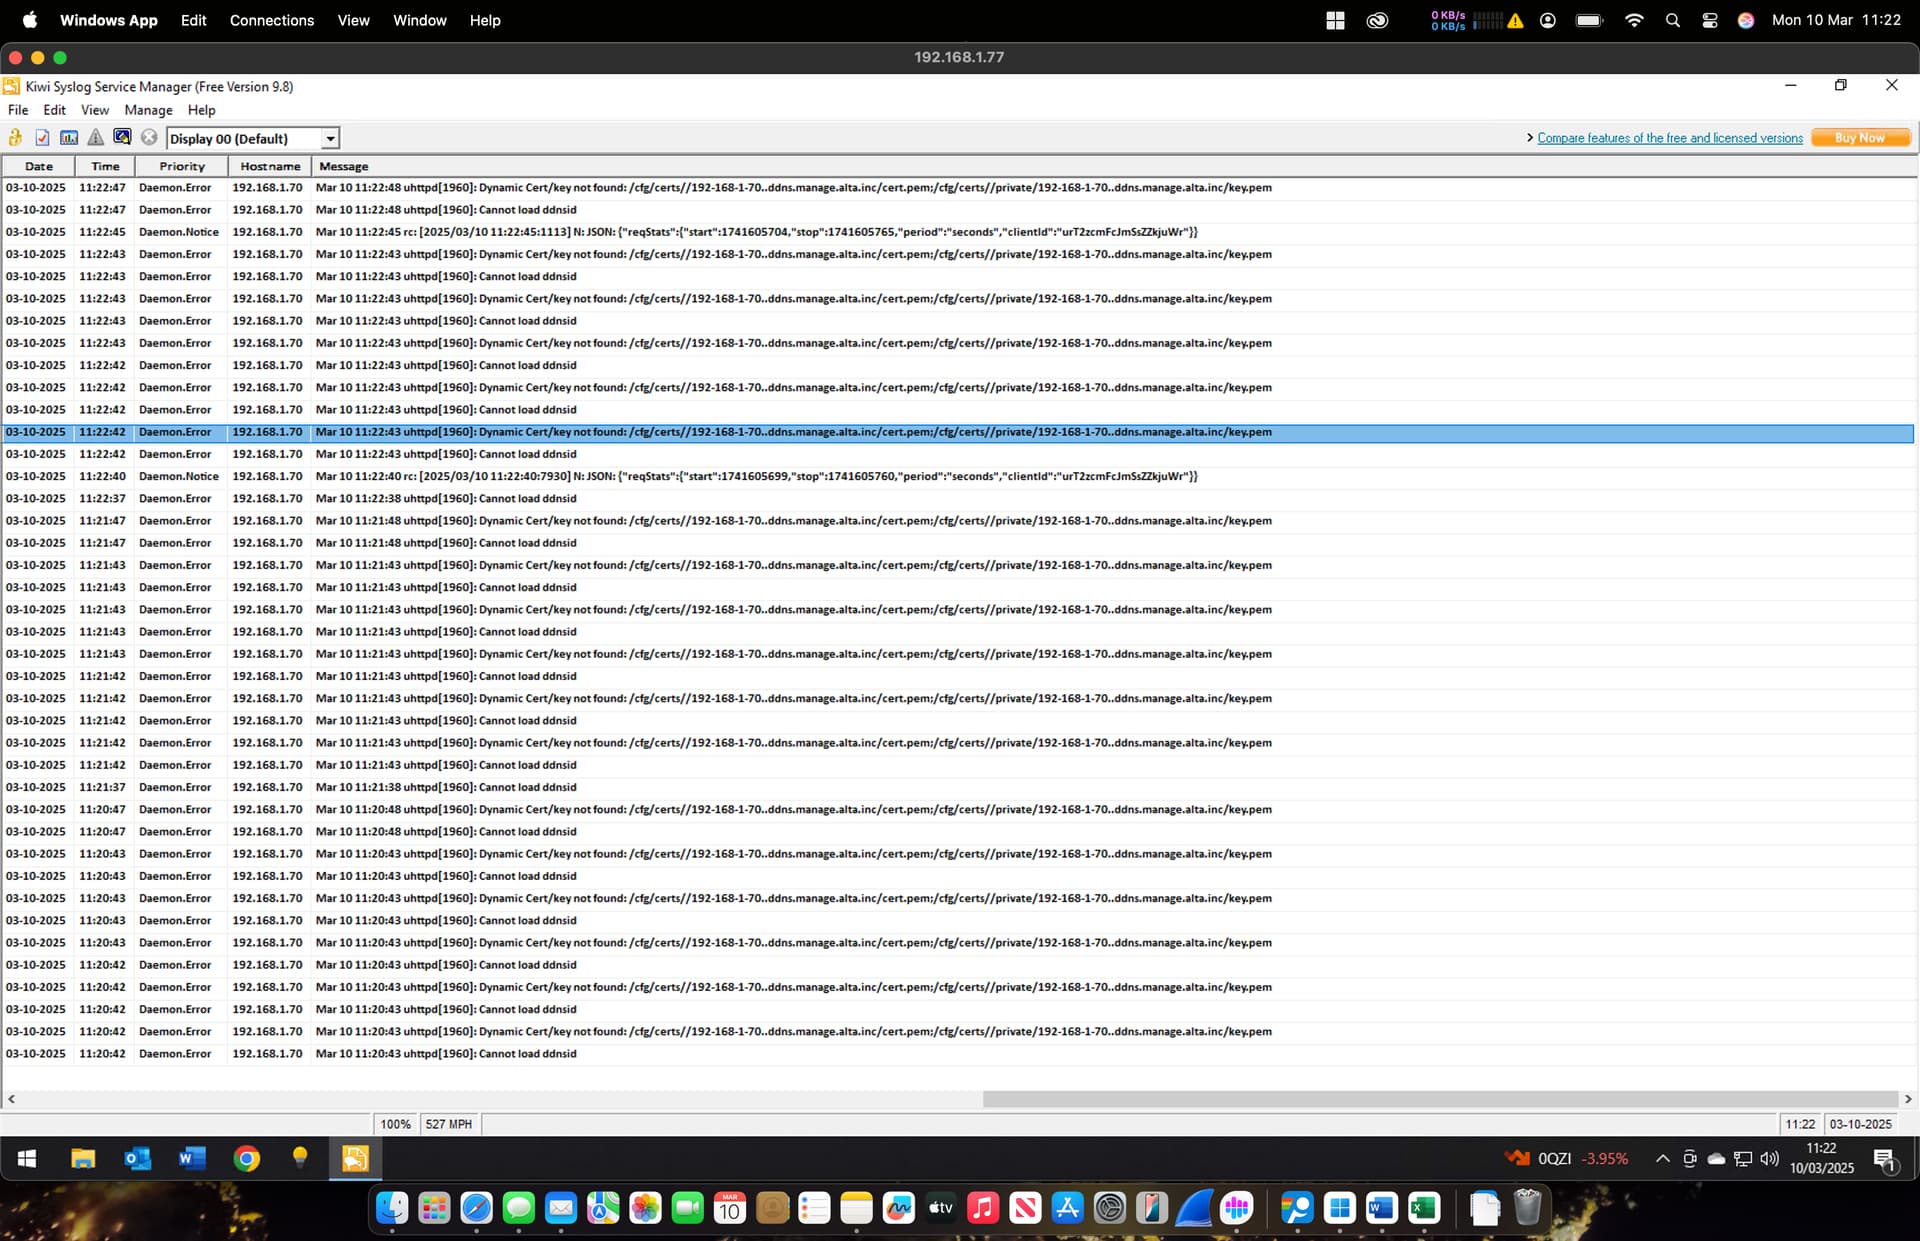The image size is (1920, 1241).
Task: Open the 0QZI -3.95% stock widget
Action: 1567,1158
